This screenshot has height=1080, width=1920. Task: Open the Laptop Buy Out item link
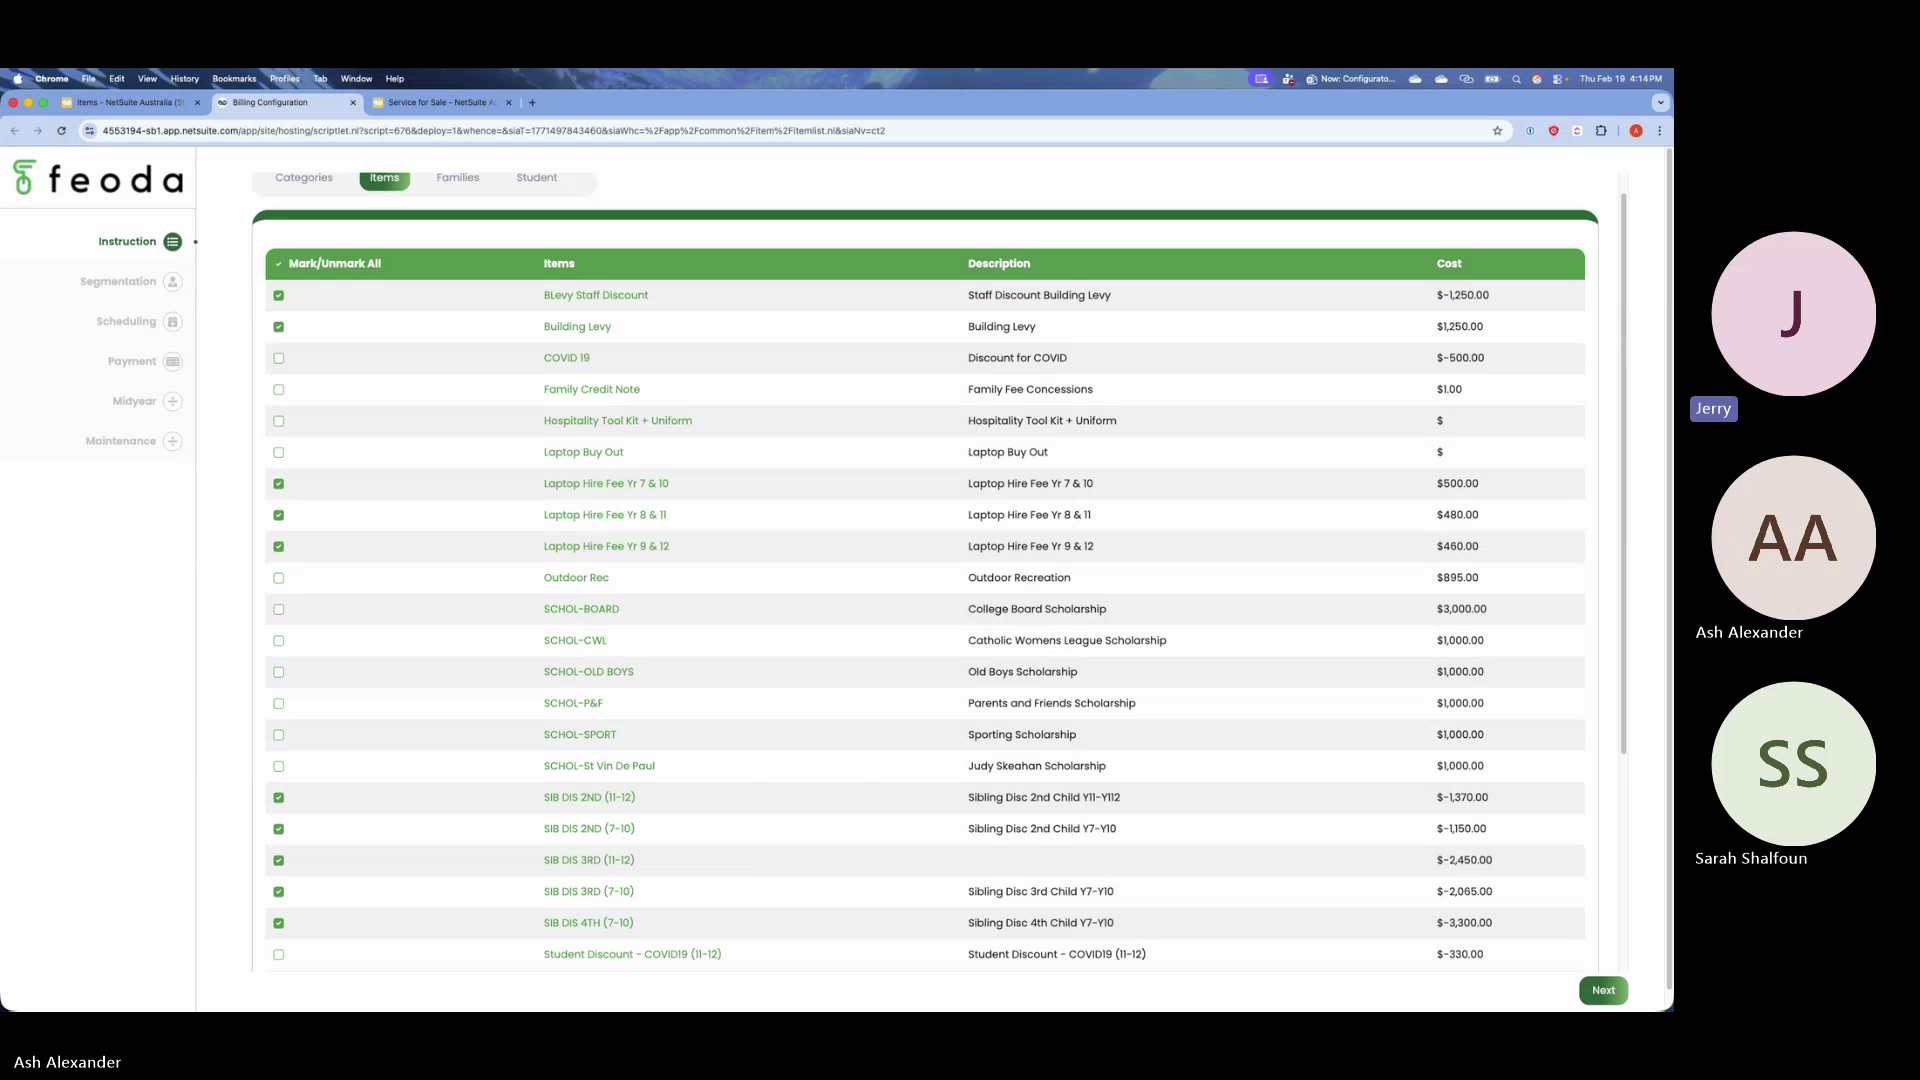click(583, 452)
